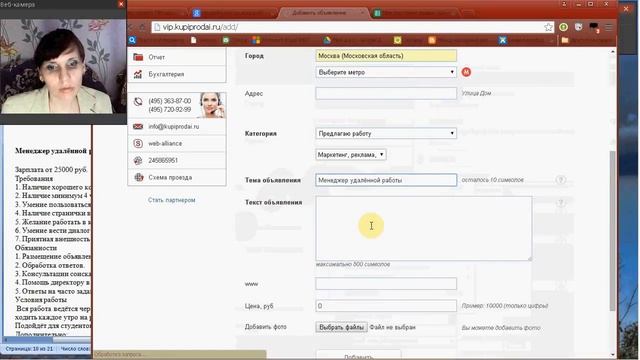
Task: Open the Маркетинг, реклама subcategory dropdown
Action: tap(351, 155)
